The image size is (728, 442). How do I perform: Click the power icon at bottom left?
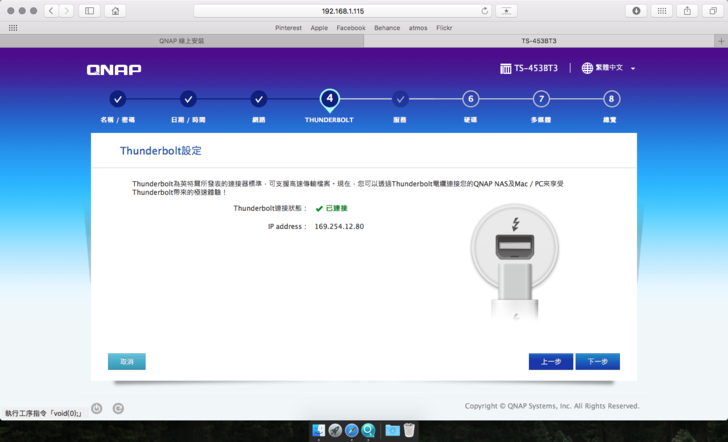coord(97,408)
